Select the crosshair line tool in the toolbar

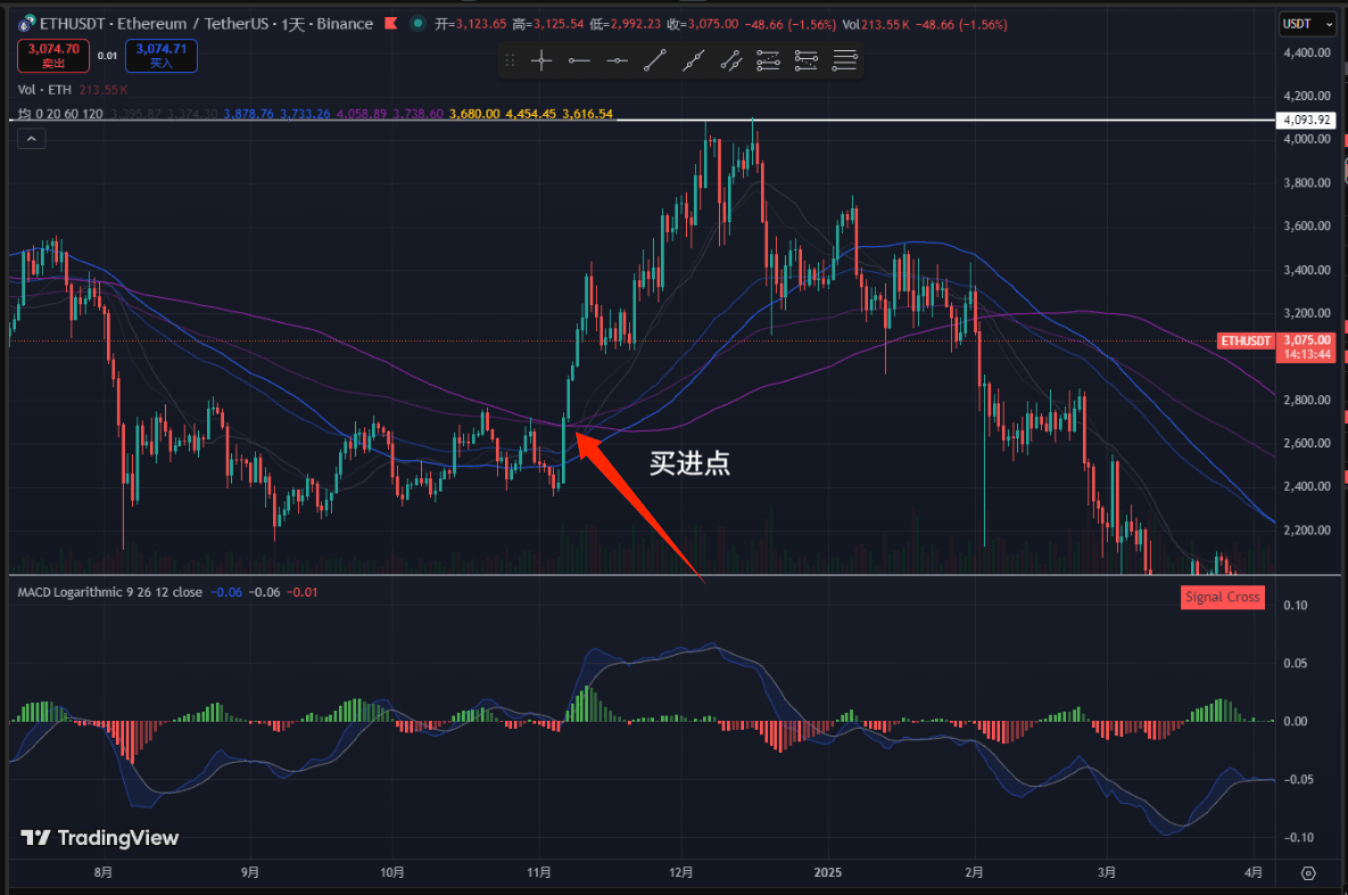point(541,61)
